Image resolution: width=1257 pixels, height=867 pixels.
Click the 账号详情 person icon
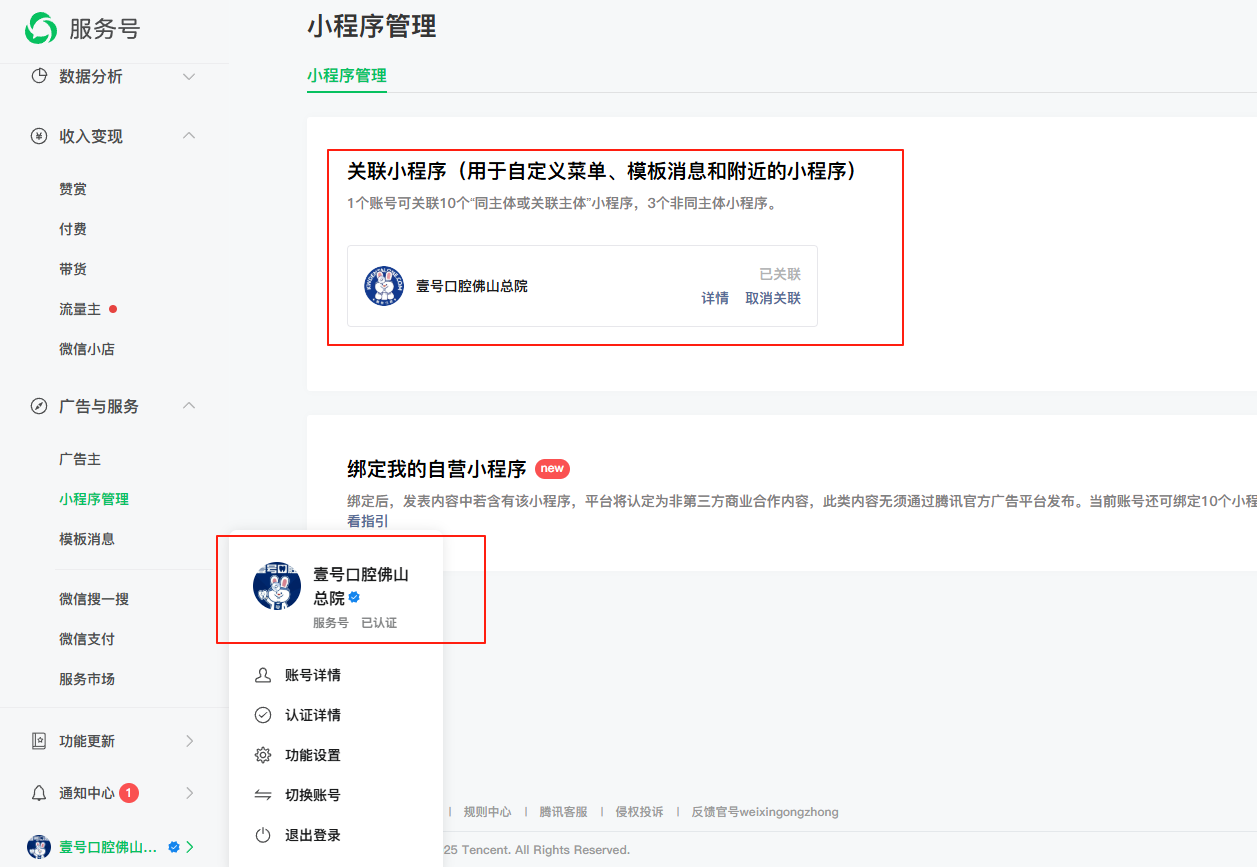tap(263, 675)
